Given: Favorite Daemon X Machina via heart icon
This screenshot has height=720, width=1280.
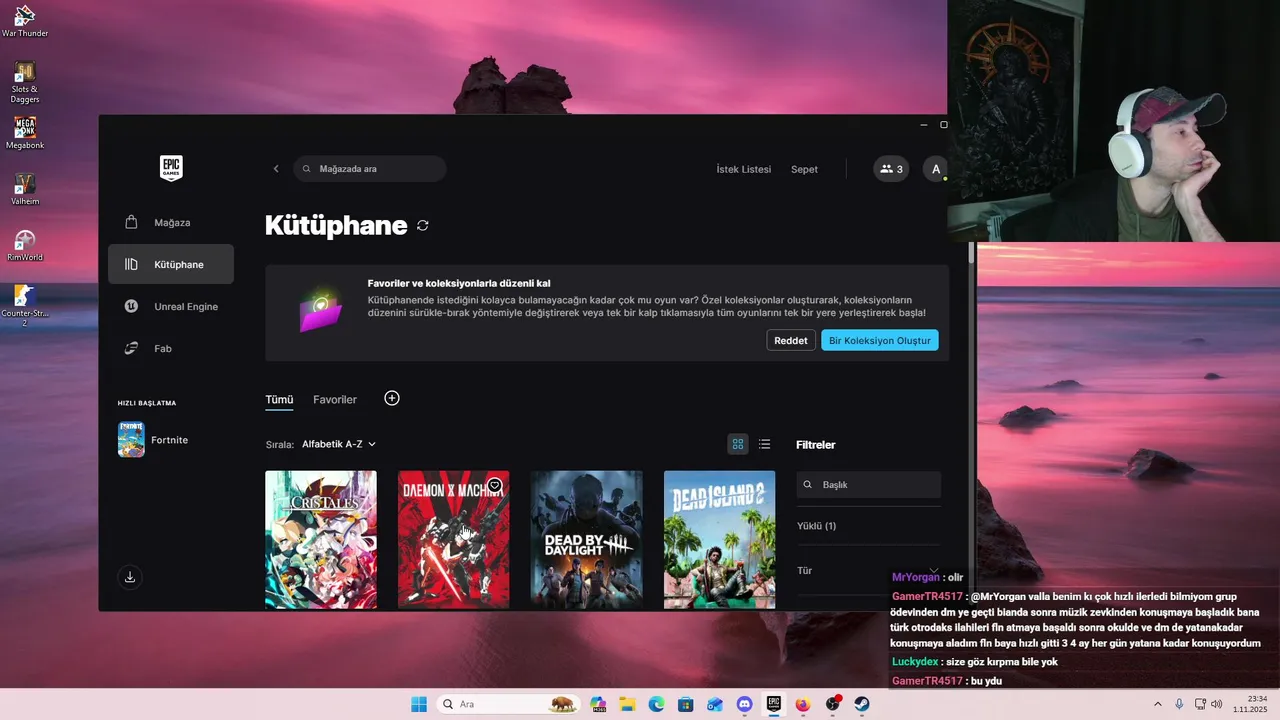Looking at the screenshot, I should tap(494, 485).
